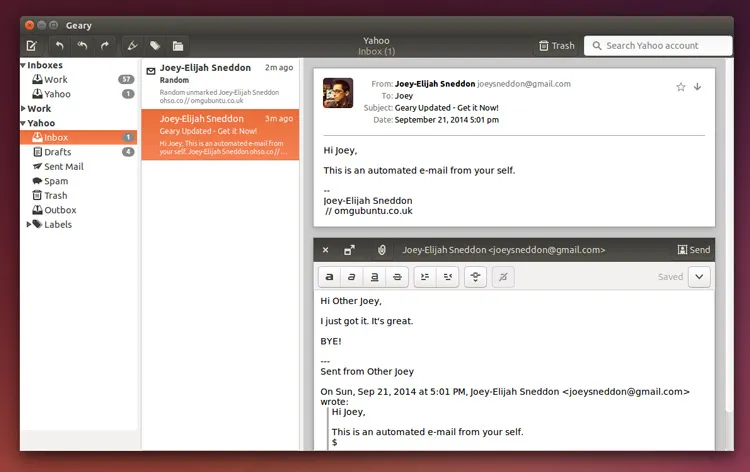This screenshot has height=472, width=750.
Task: Click the reply arrow in the toolbar
Action: pyautogui.click(x=60, y=46)
